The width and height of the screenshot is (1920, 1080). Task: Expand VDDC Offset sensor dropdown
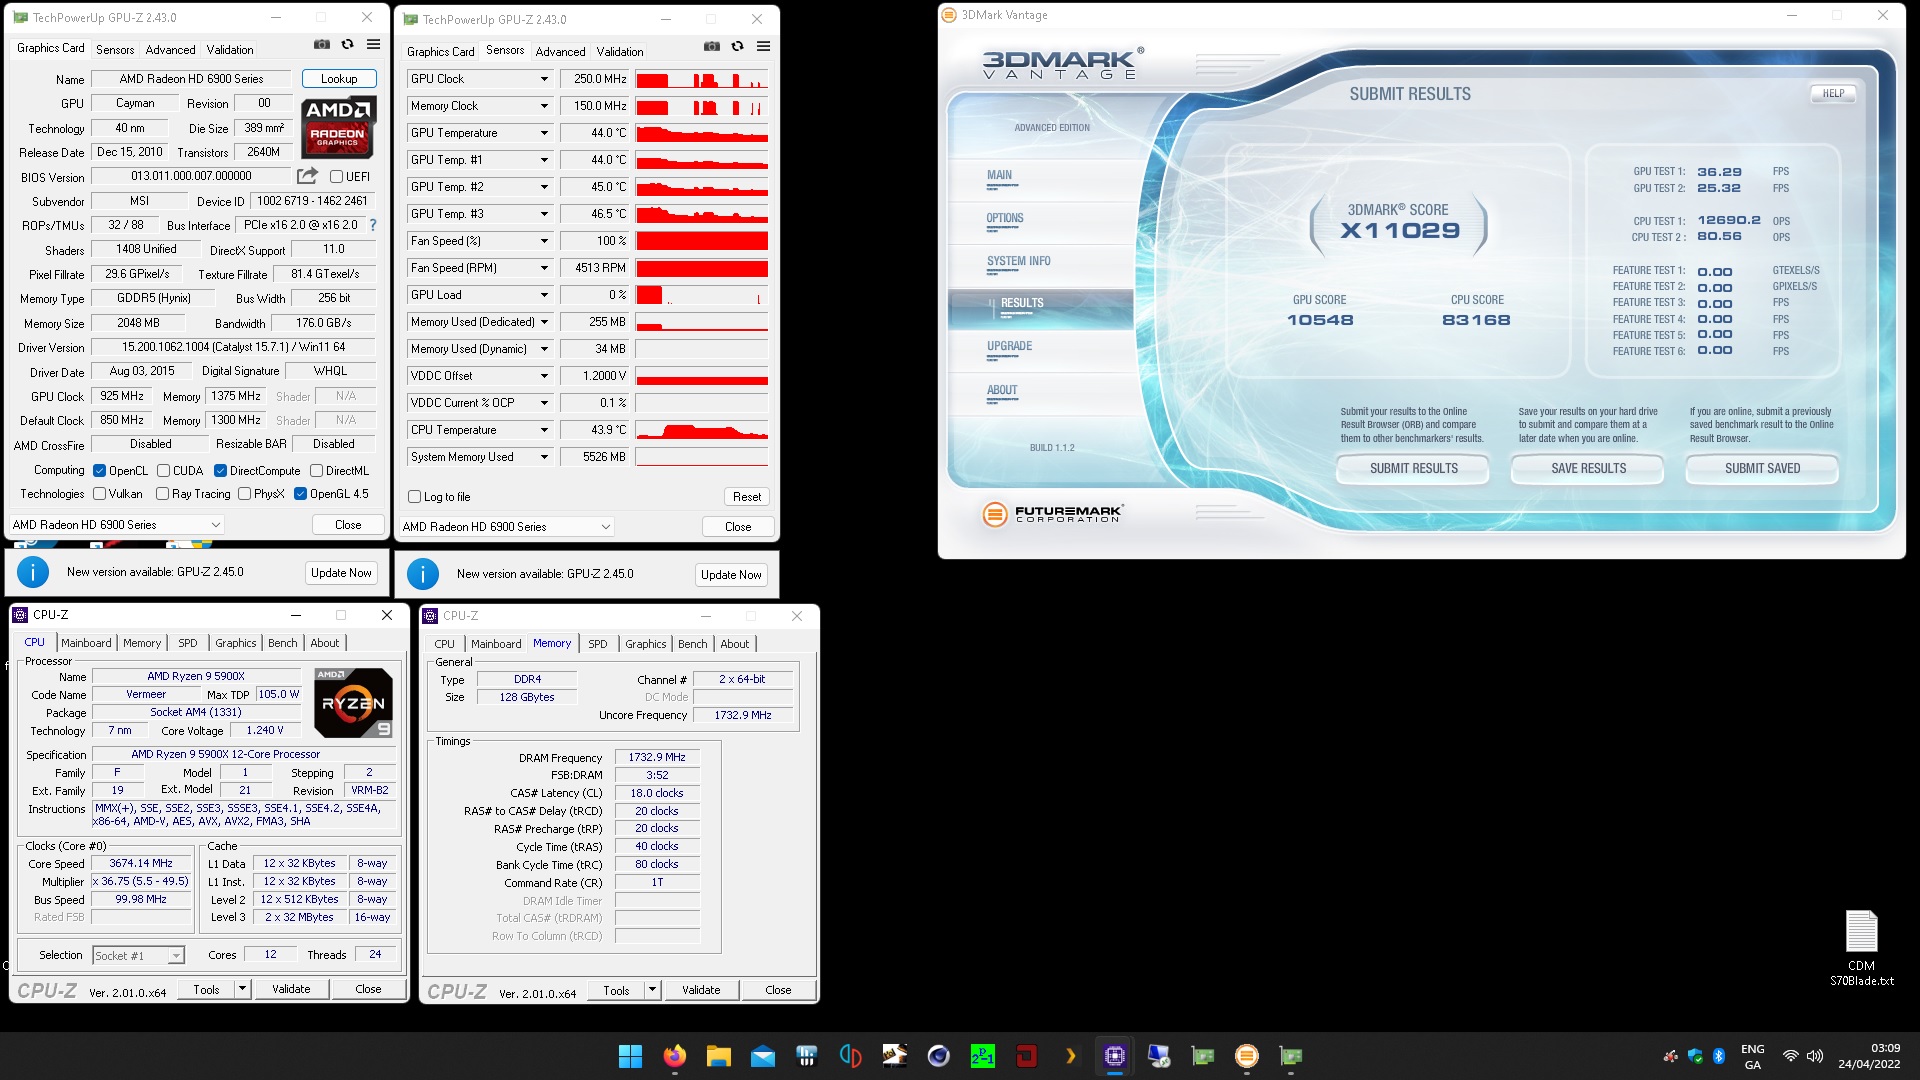tap(544, 376)
